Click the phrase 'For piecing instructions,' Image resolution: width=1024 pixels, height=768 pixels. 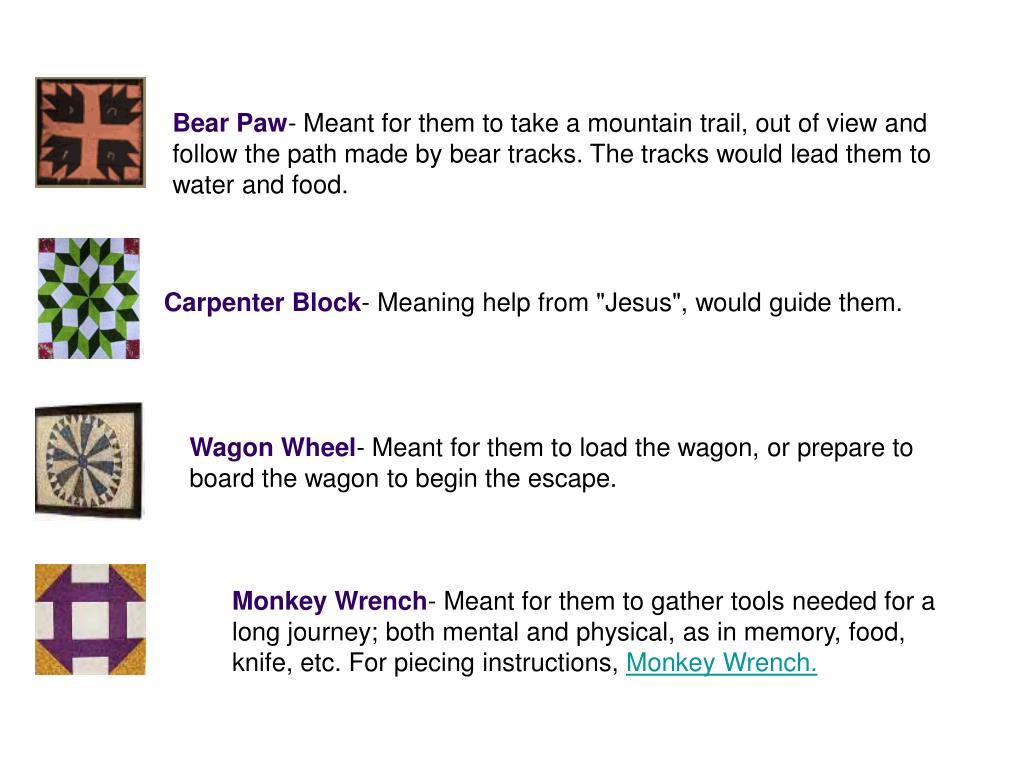(483, 663)
